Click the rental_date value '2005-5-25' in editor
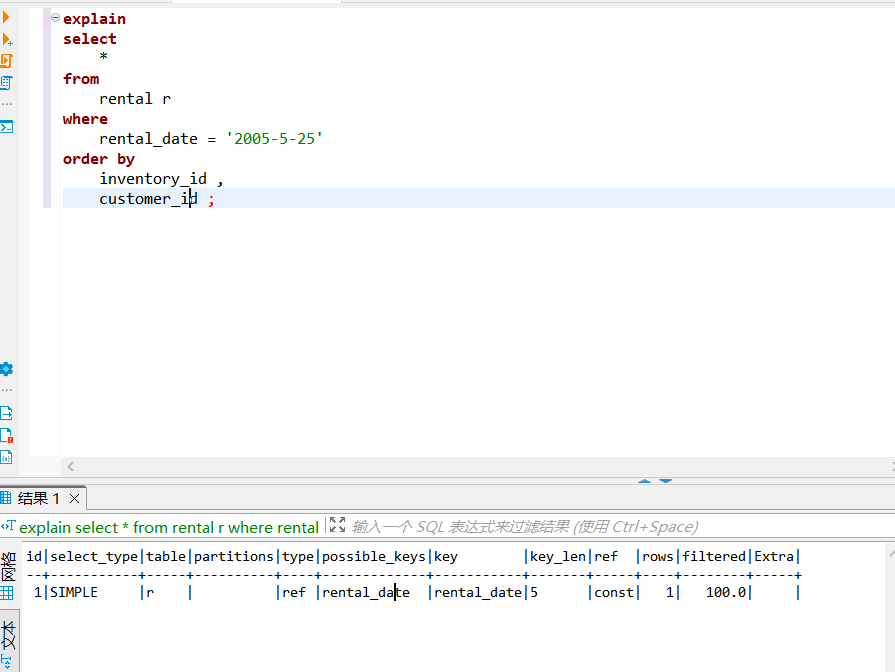Viewport: 895px width, 672px height. pyautogui.click(x=274, y=139)
